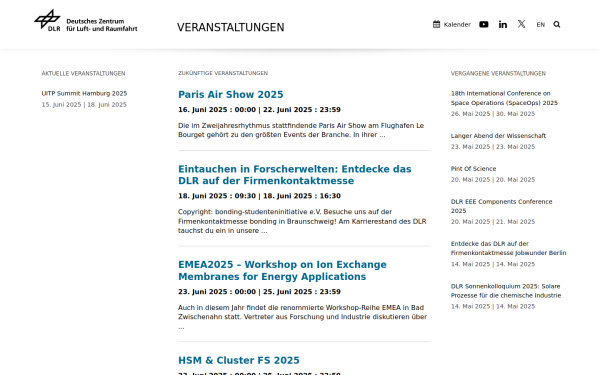Click date 20. Mai 2025 | 20. Mai 2025

(493, 180)
